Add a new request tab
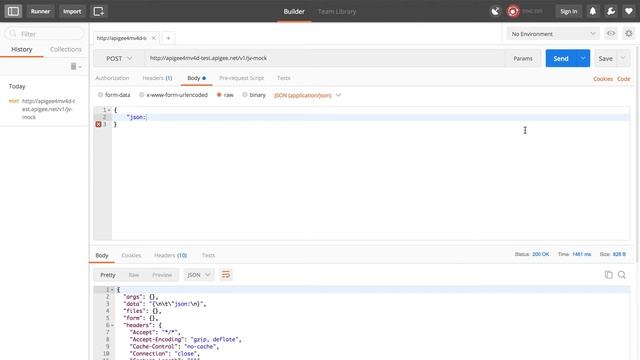Screen dimensions: 640x360 [168, 38]
